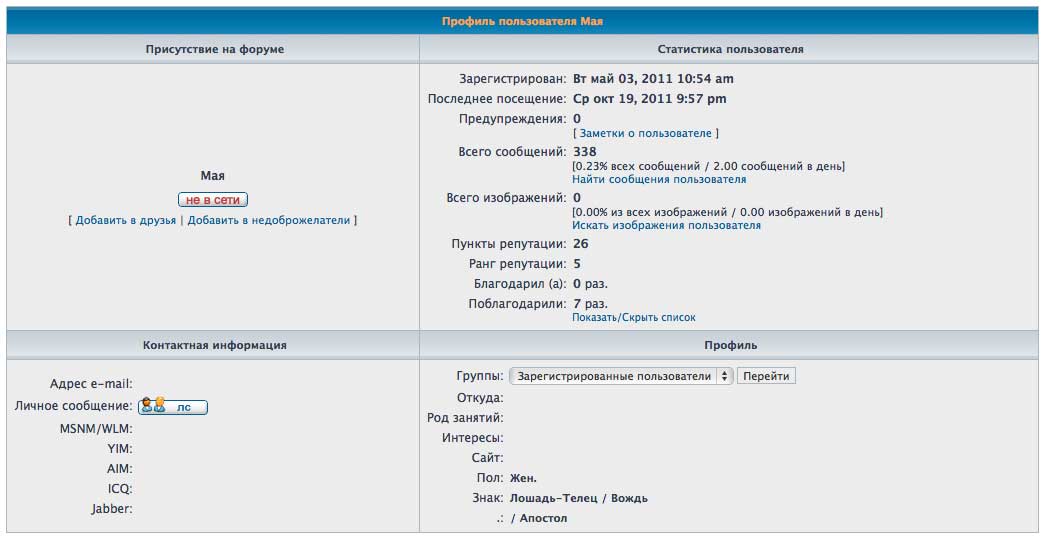Open 'Добавить в друзья' link
The width and height of the screenshot is (1047, 540).
click(126, 220)
